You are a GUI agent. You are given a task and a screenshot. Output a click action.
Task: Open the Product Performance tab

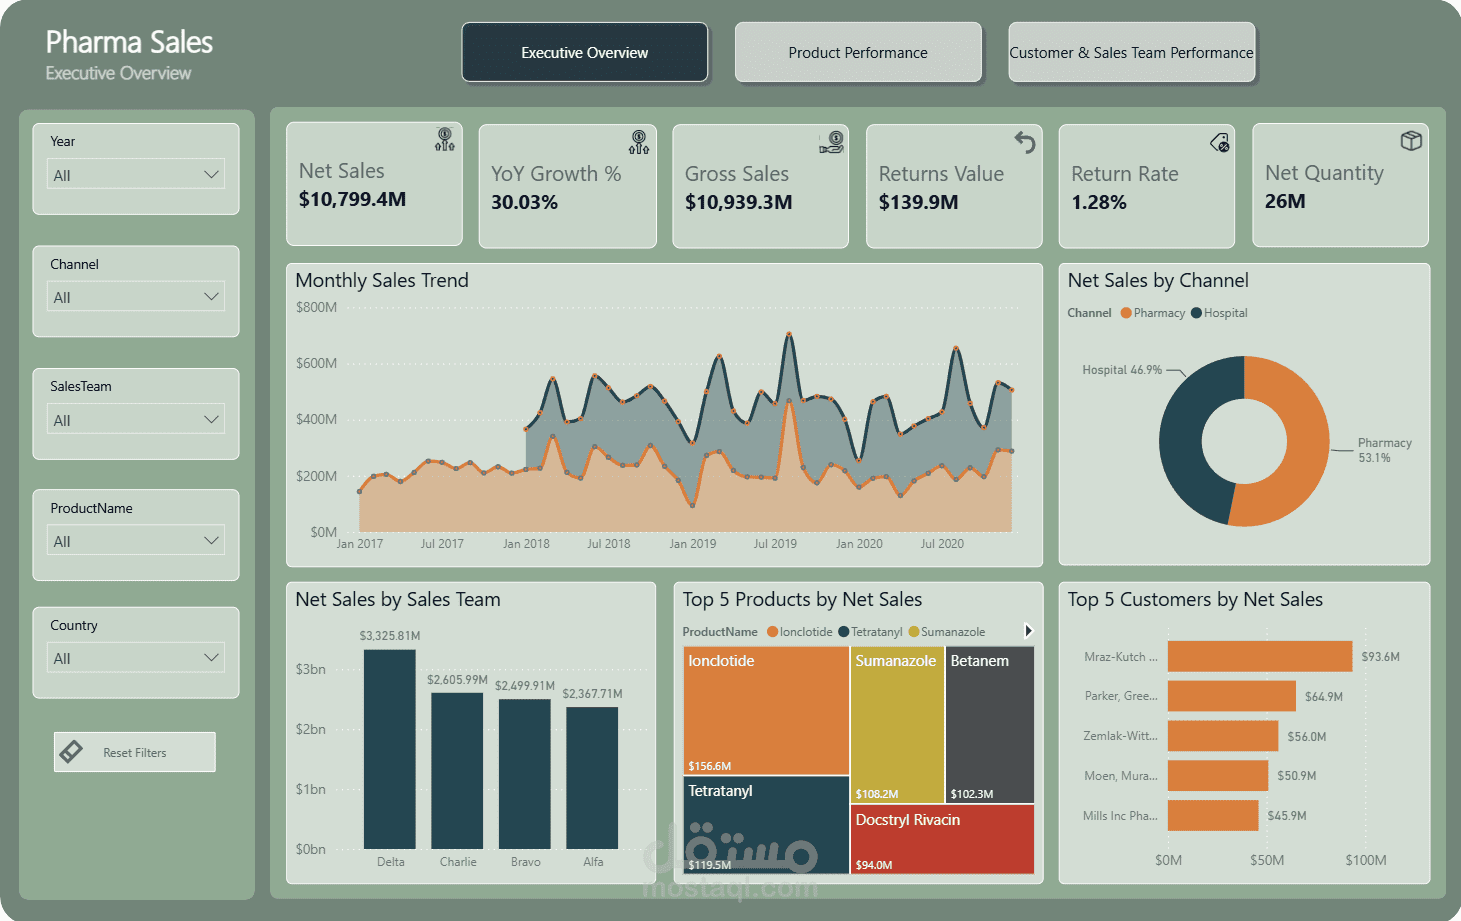pos(858,52)
